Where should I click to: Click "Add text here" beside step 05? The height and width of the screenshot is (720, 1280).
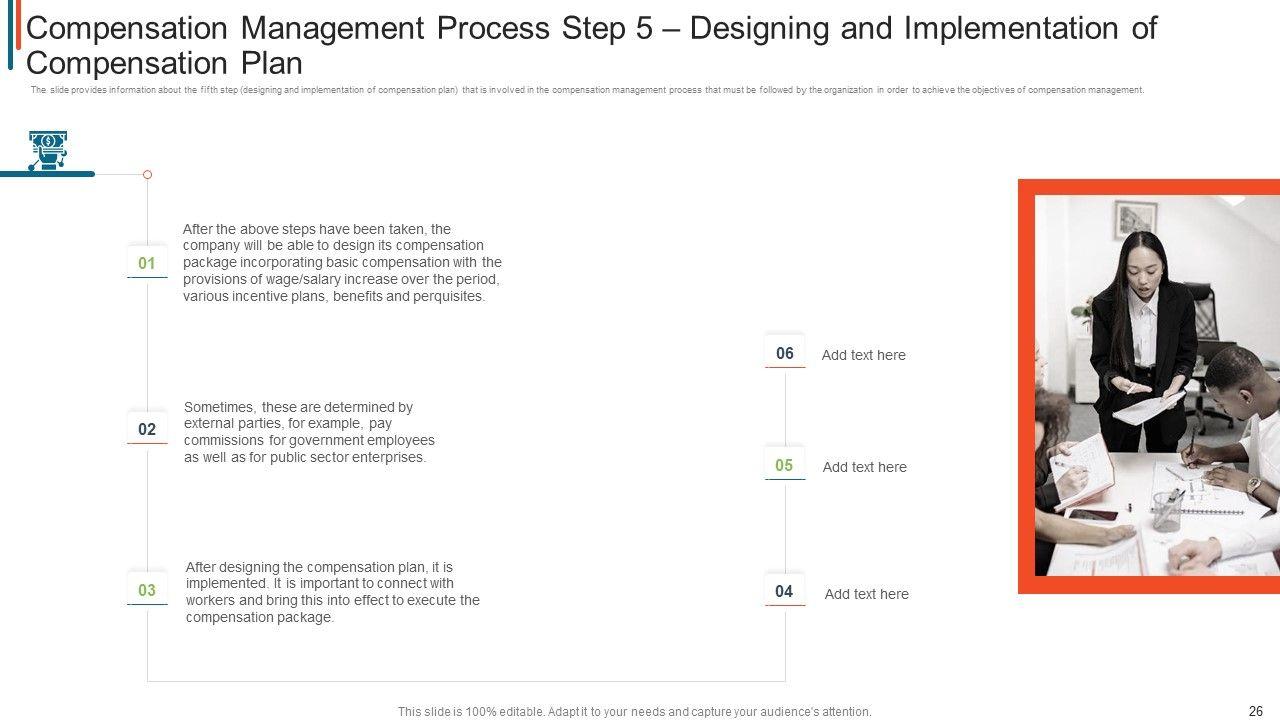[864, 467]
